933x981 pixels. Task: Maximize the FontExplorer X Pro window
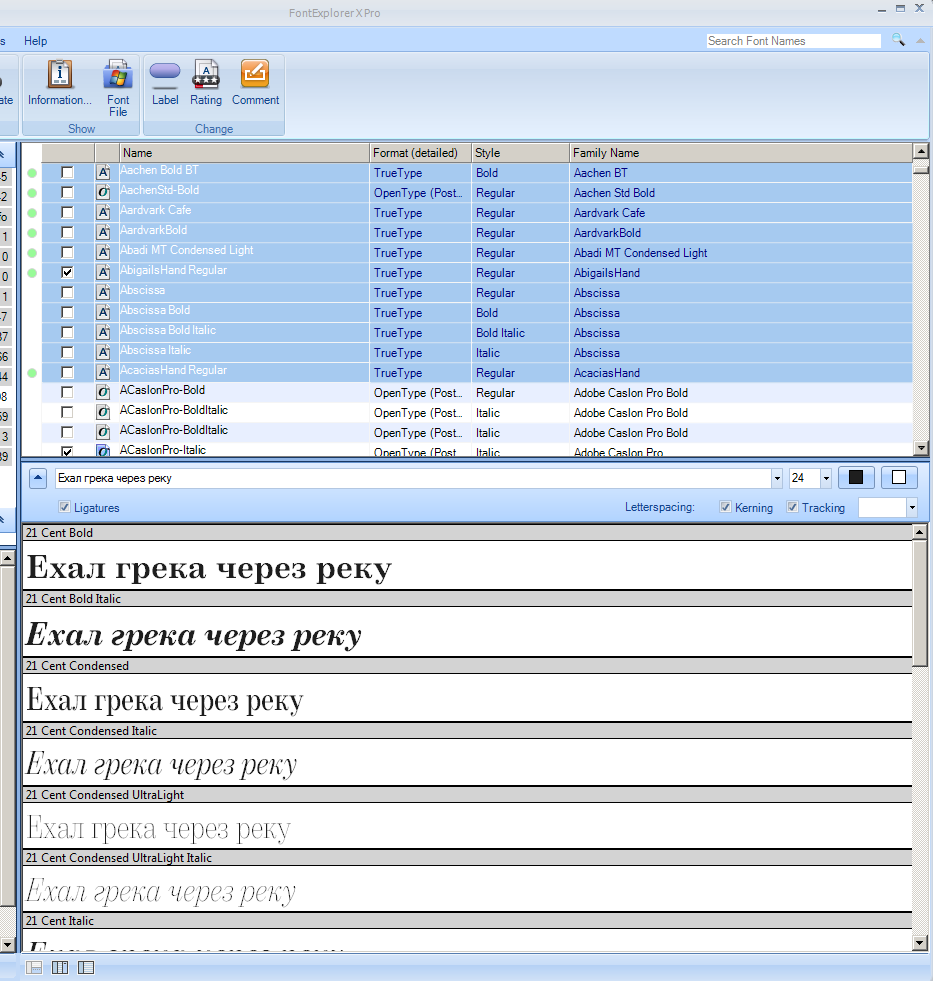click(900, 9)
